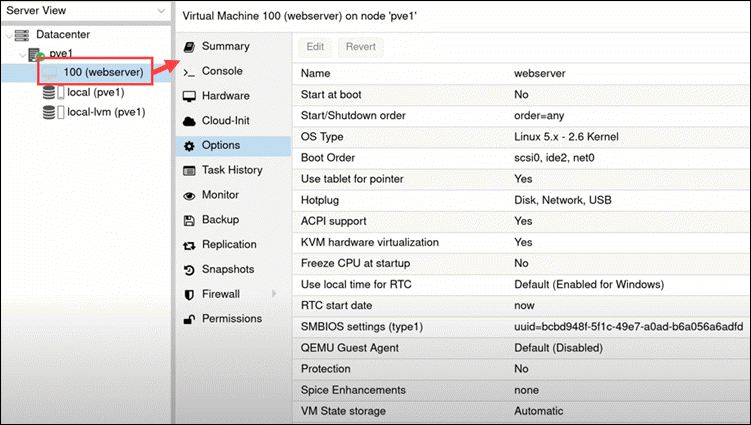Open the Cloud-Init tab label
This screenshot has height=425, width=751.
(x=226, y=120)
